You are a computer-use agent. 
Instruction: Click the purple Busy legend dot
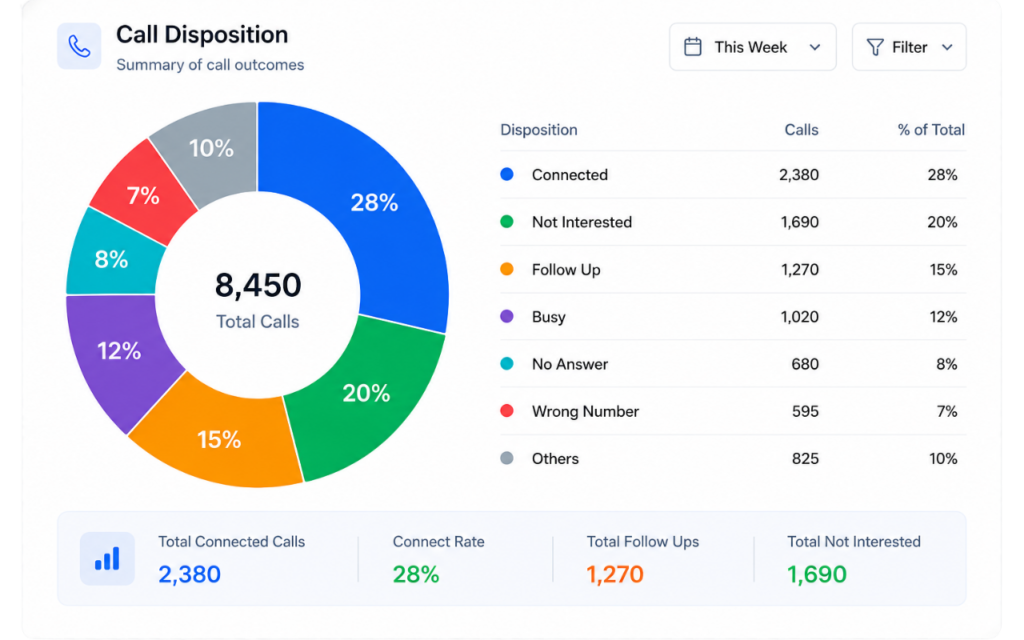tap(507, 317)
